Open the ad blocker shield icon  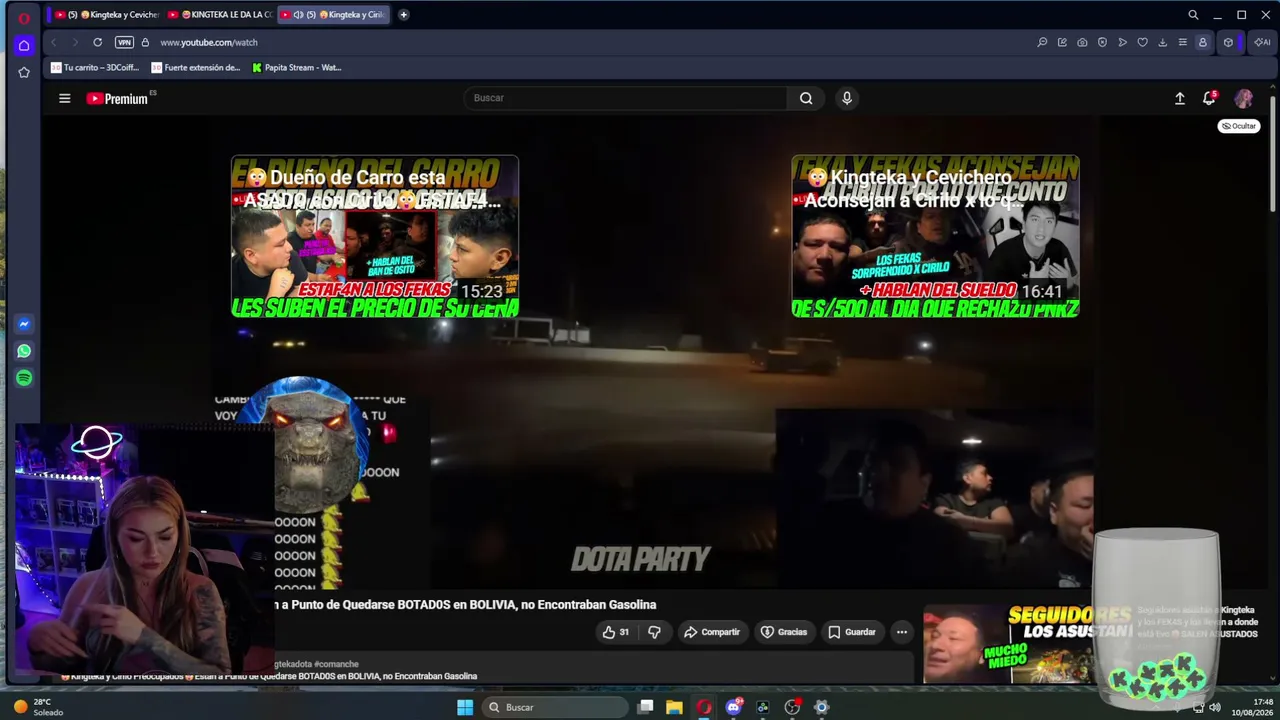point(1102,42)
